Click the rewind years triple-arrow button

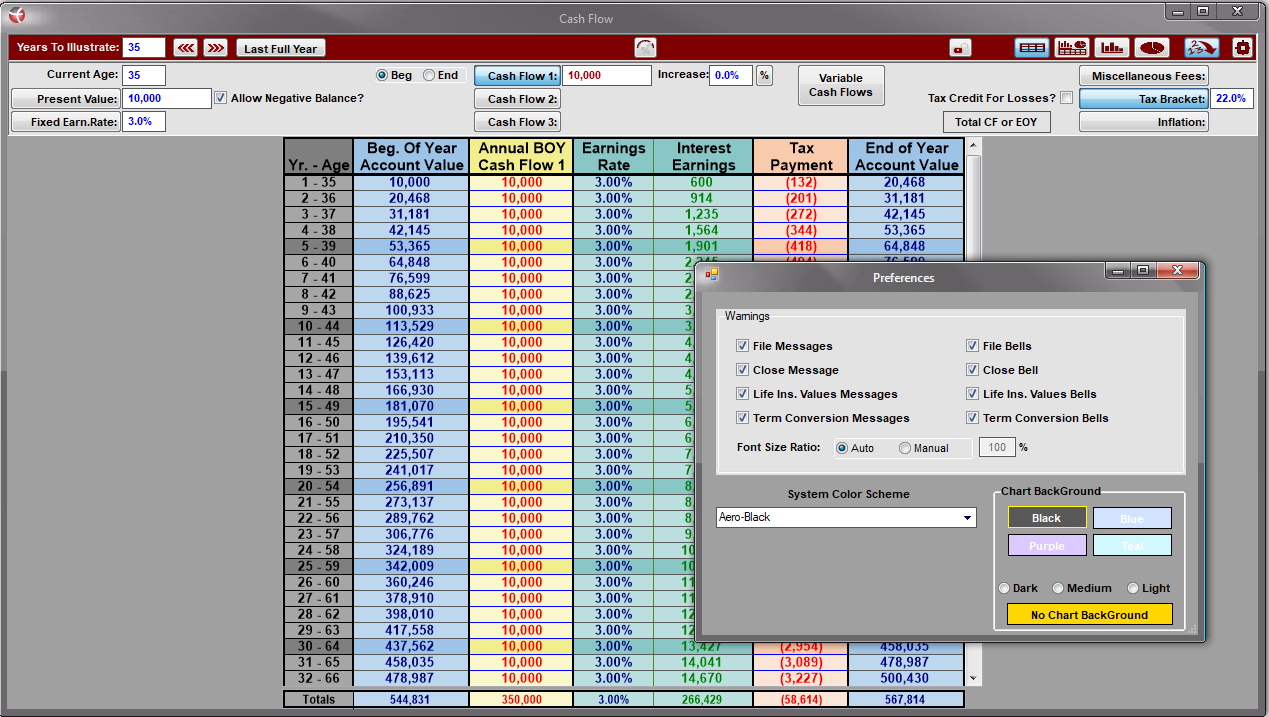click(185, 48)
